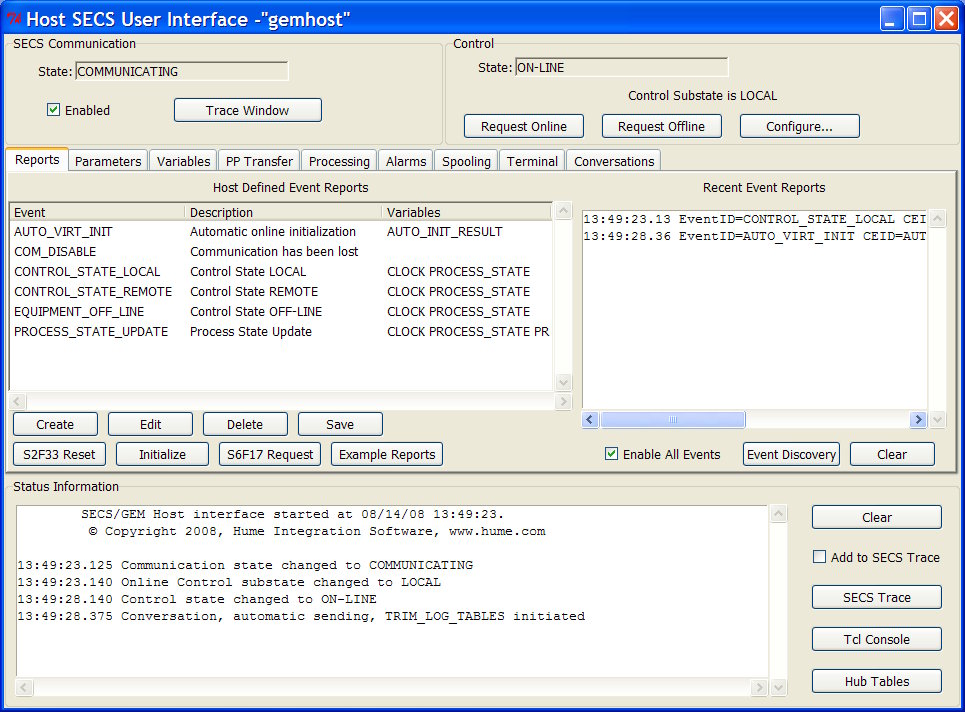This screenshot has height=712, width=965.
Task: Open Hub Tables
Action: click(876, 681)
